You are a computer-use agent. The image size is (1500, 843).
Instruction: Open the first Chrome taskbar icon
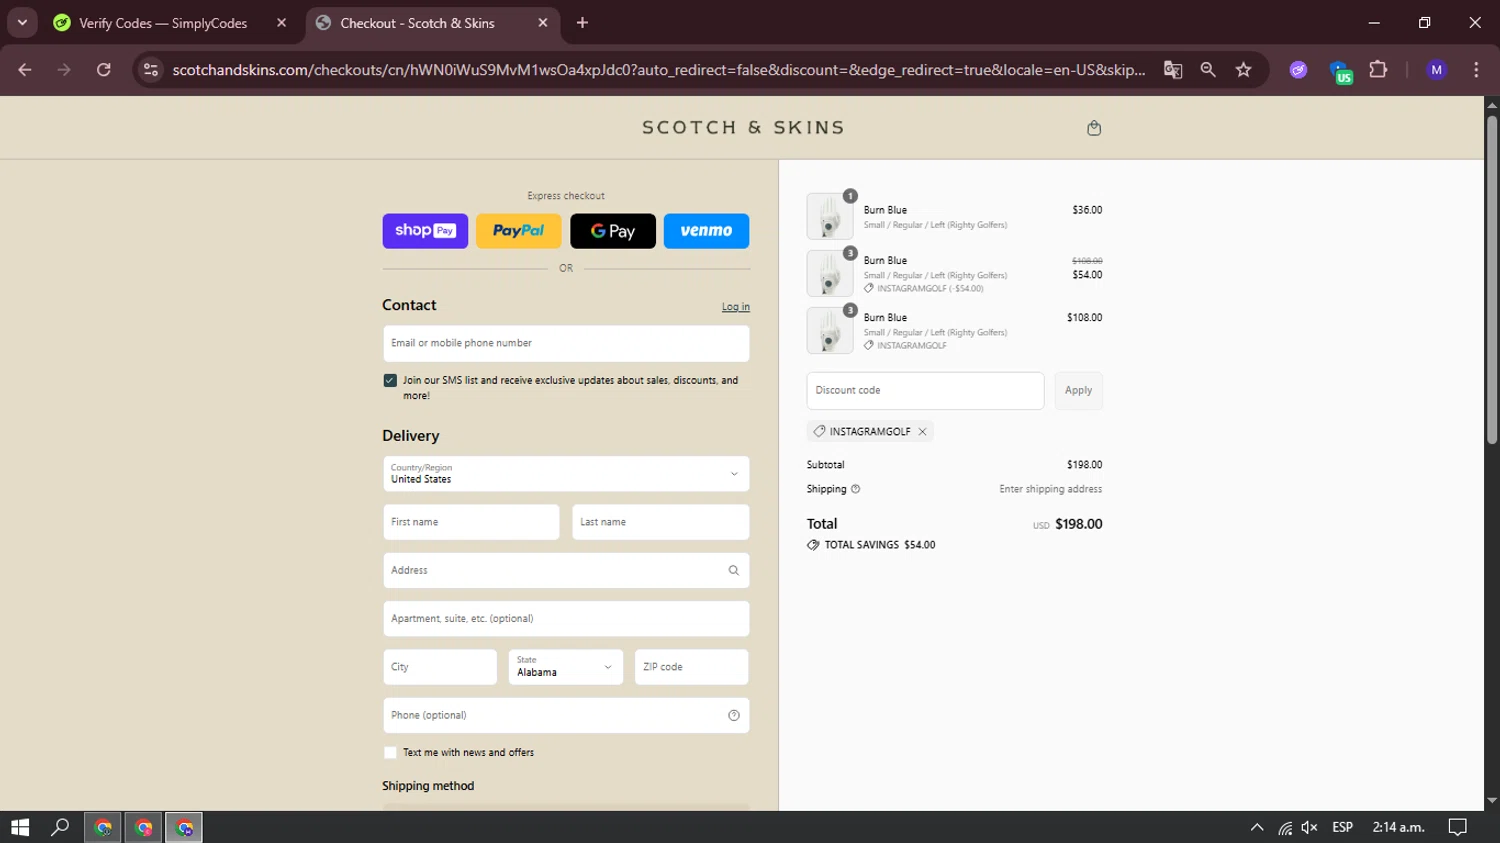click(103, 827)
